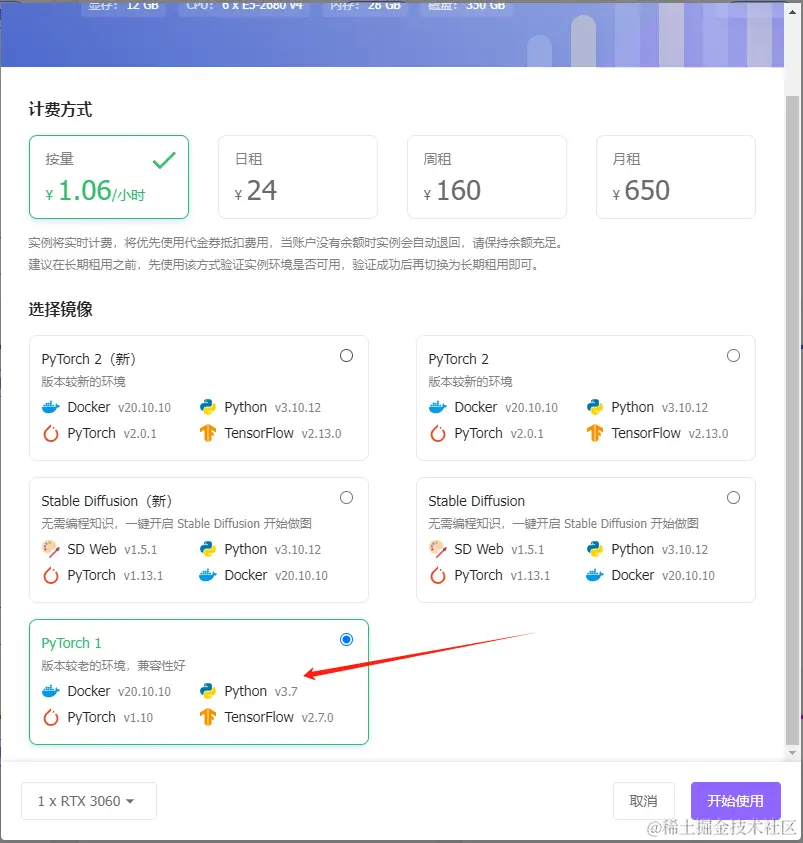Click PyTorch flame icon in PyTorch 1 card
This screenshot has height=843, width=803.
point(51,717)
